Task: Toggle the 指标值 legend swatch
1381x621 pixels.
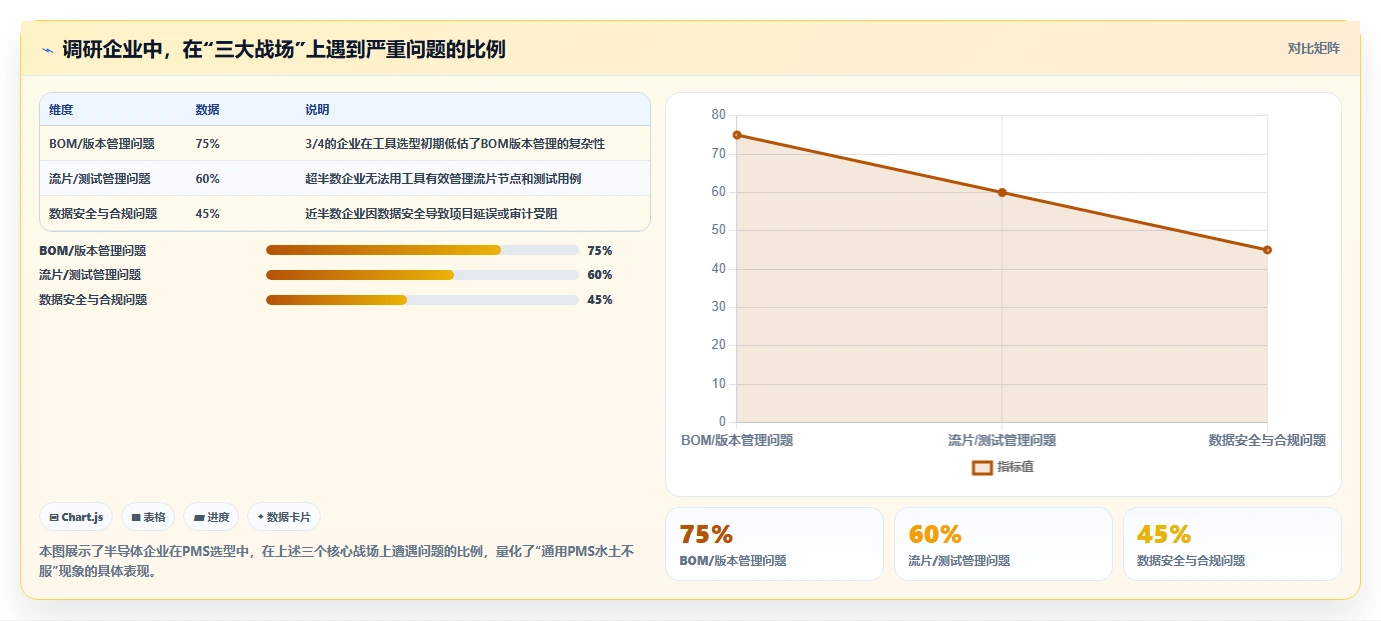Action: click(982, 467)
